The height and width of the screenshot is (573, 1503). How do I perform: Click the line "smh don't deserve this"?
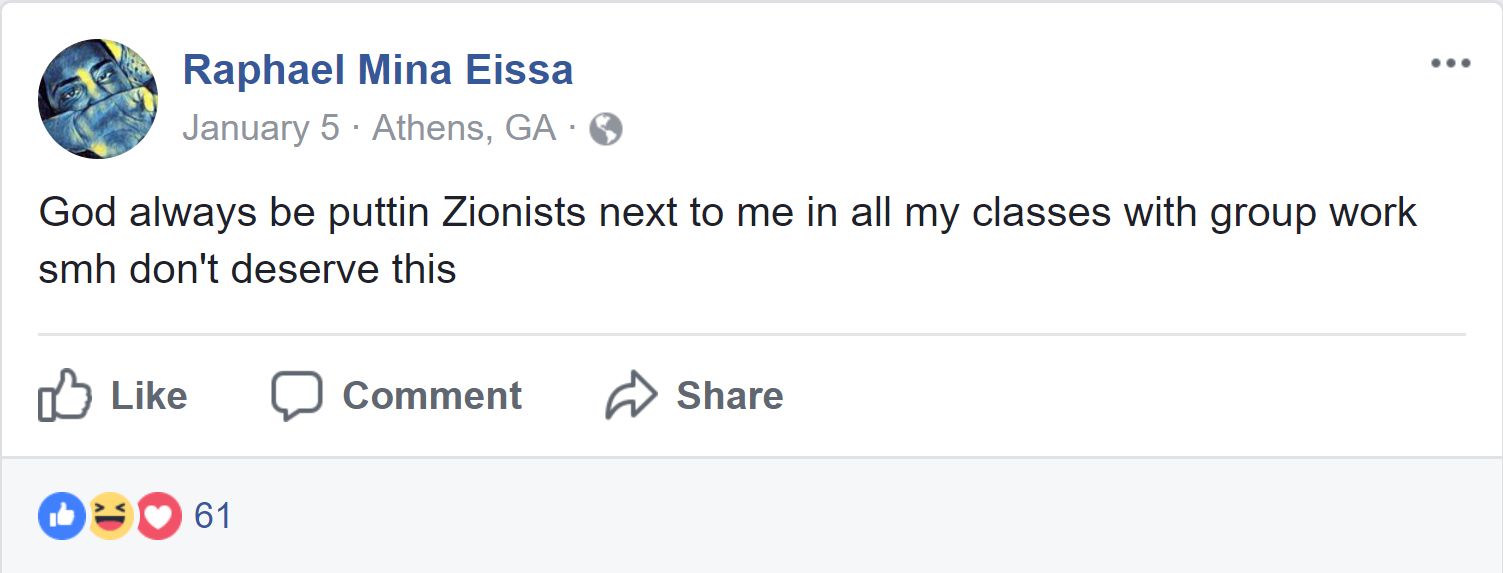pyautogui.click(x=247, y=269)
